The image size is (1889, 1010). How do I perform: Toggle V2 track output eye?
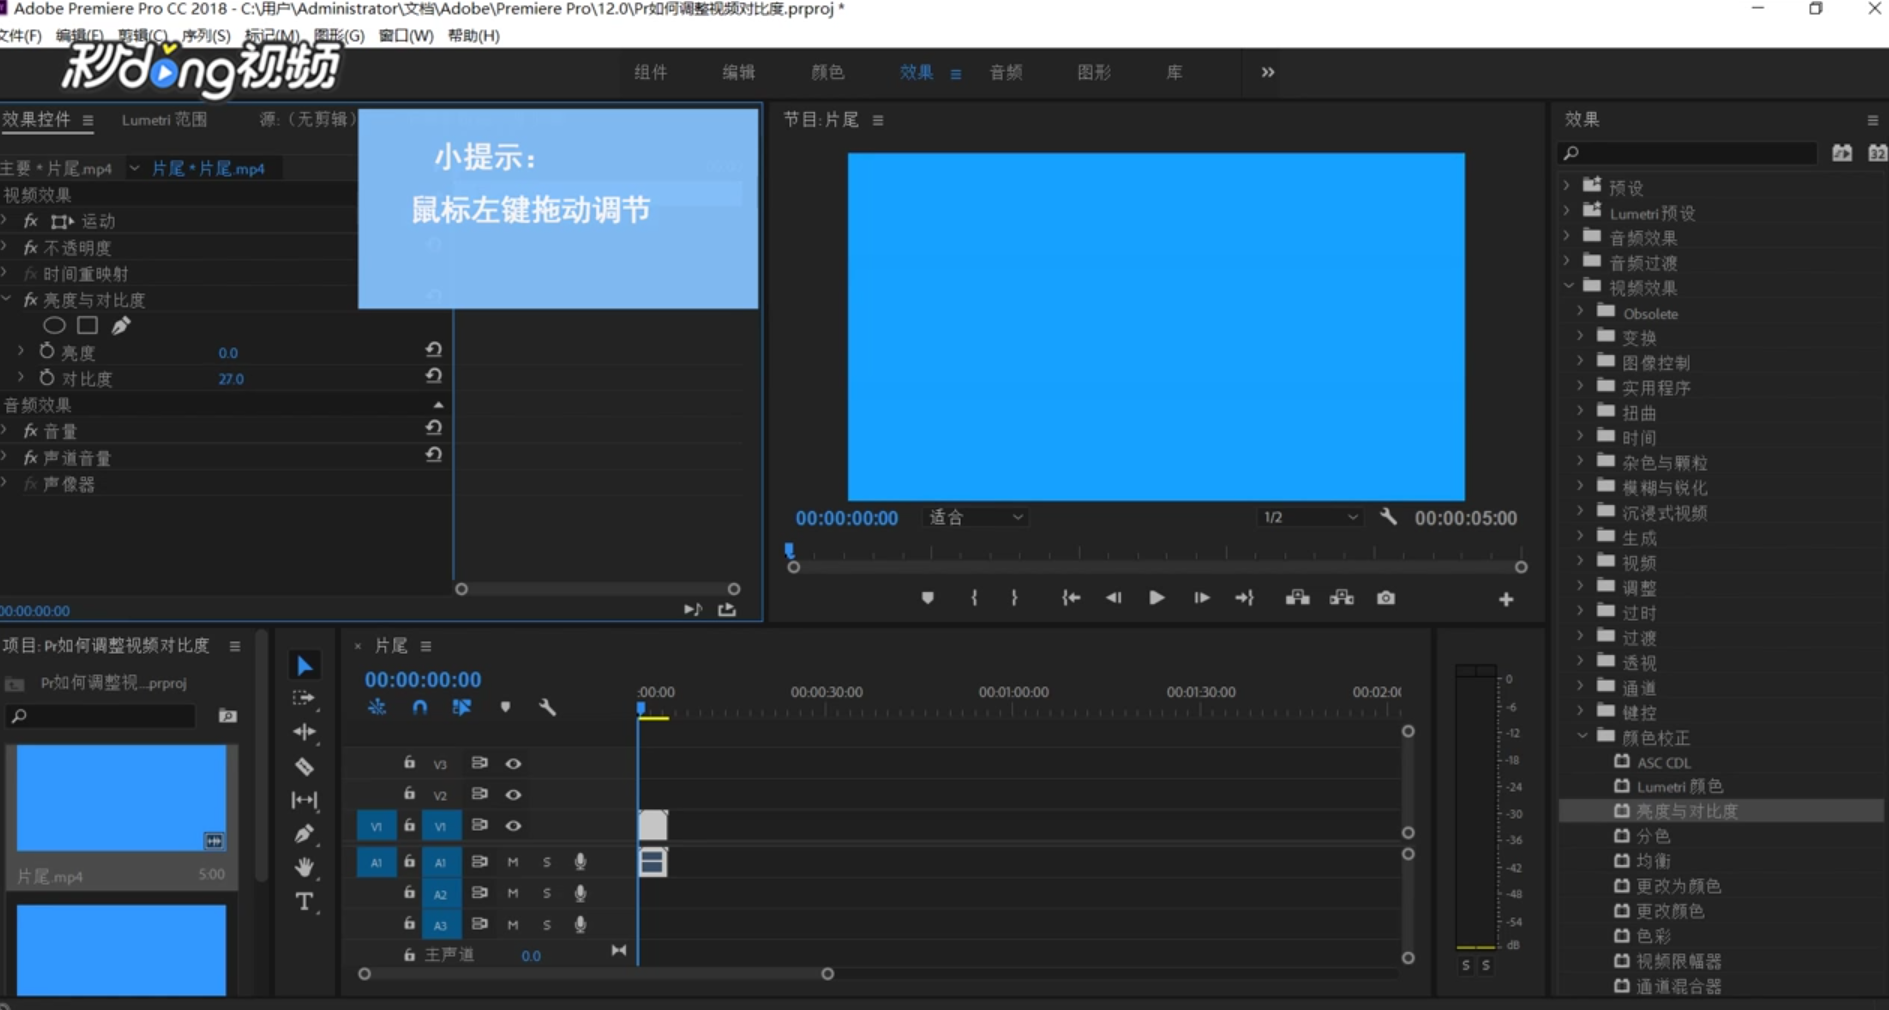click(513, 795)
